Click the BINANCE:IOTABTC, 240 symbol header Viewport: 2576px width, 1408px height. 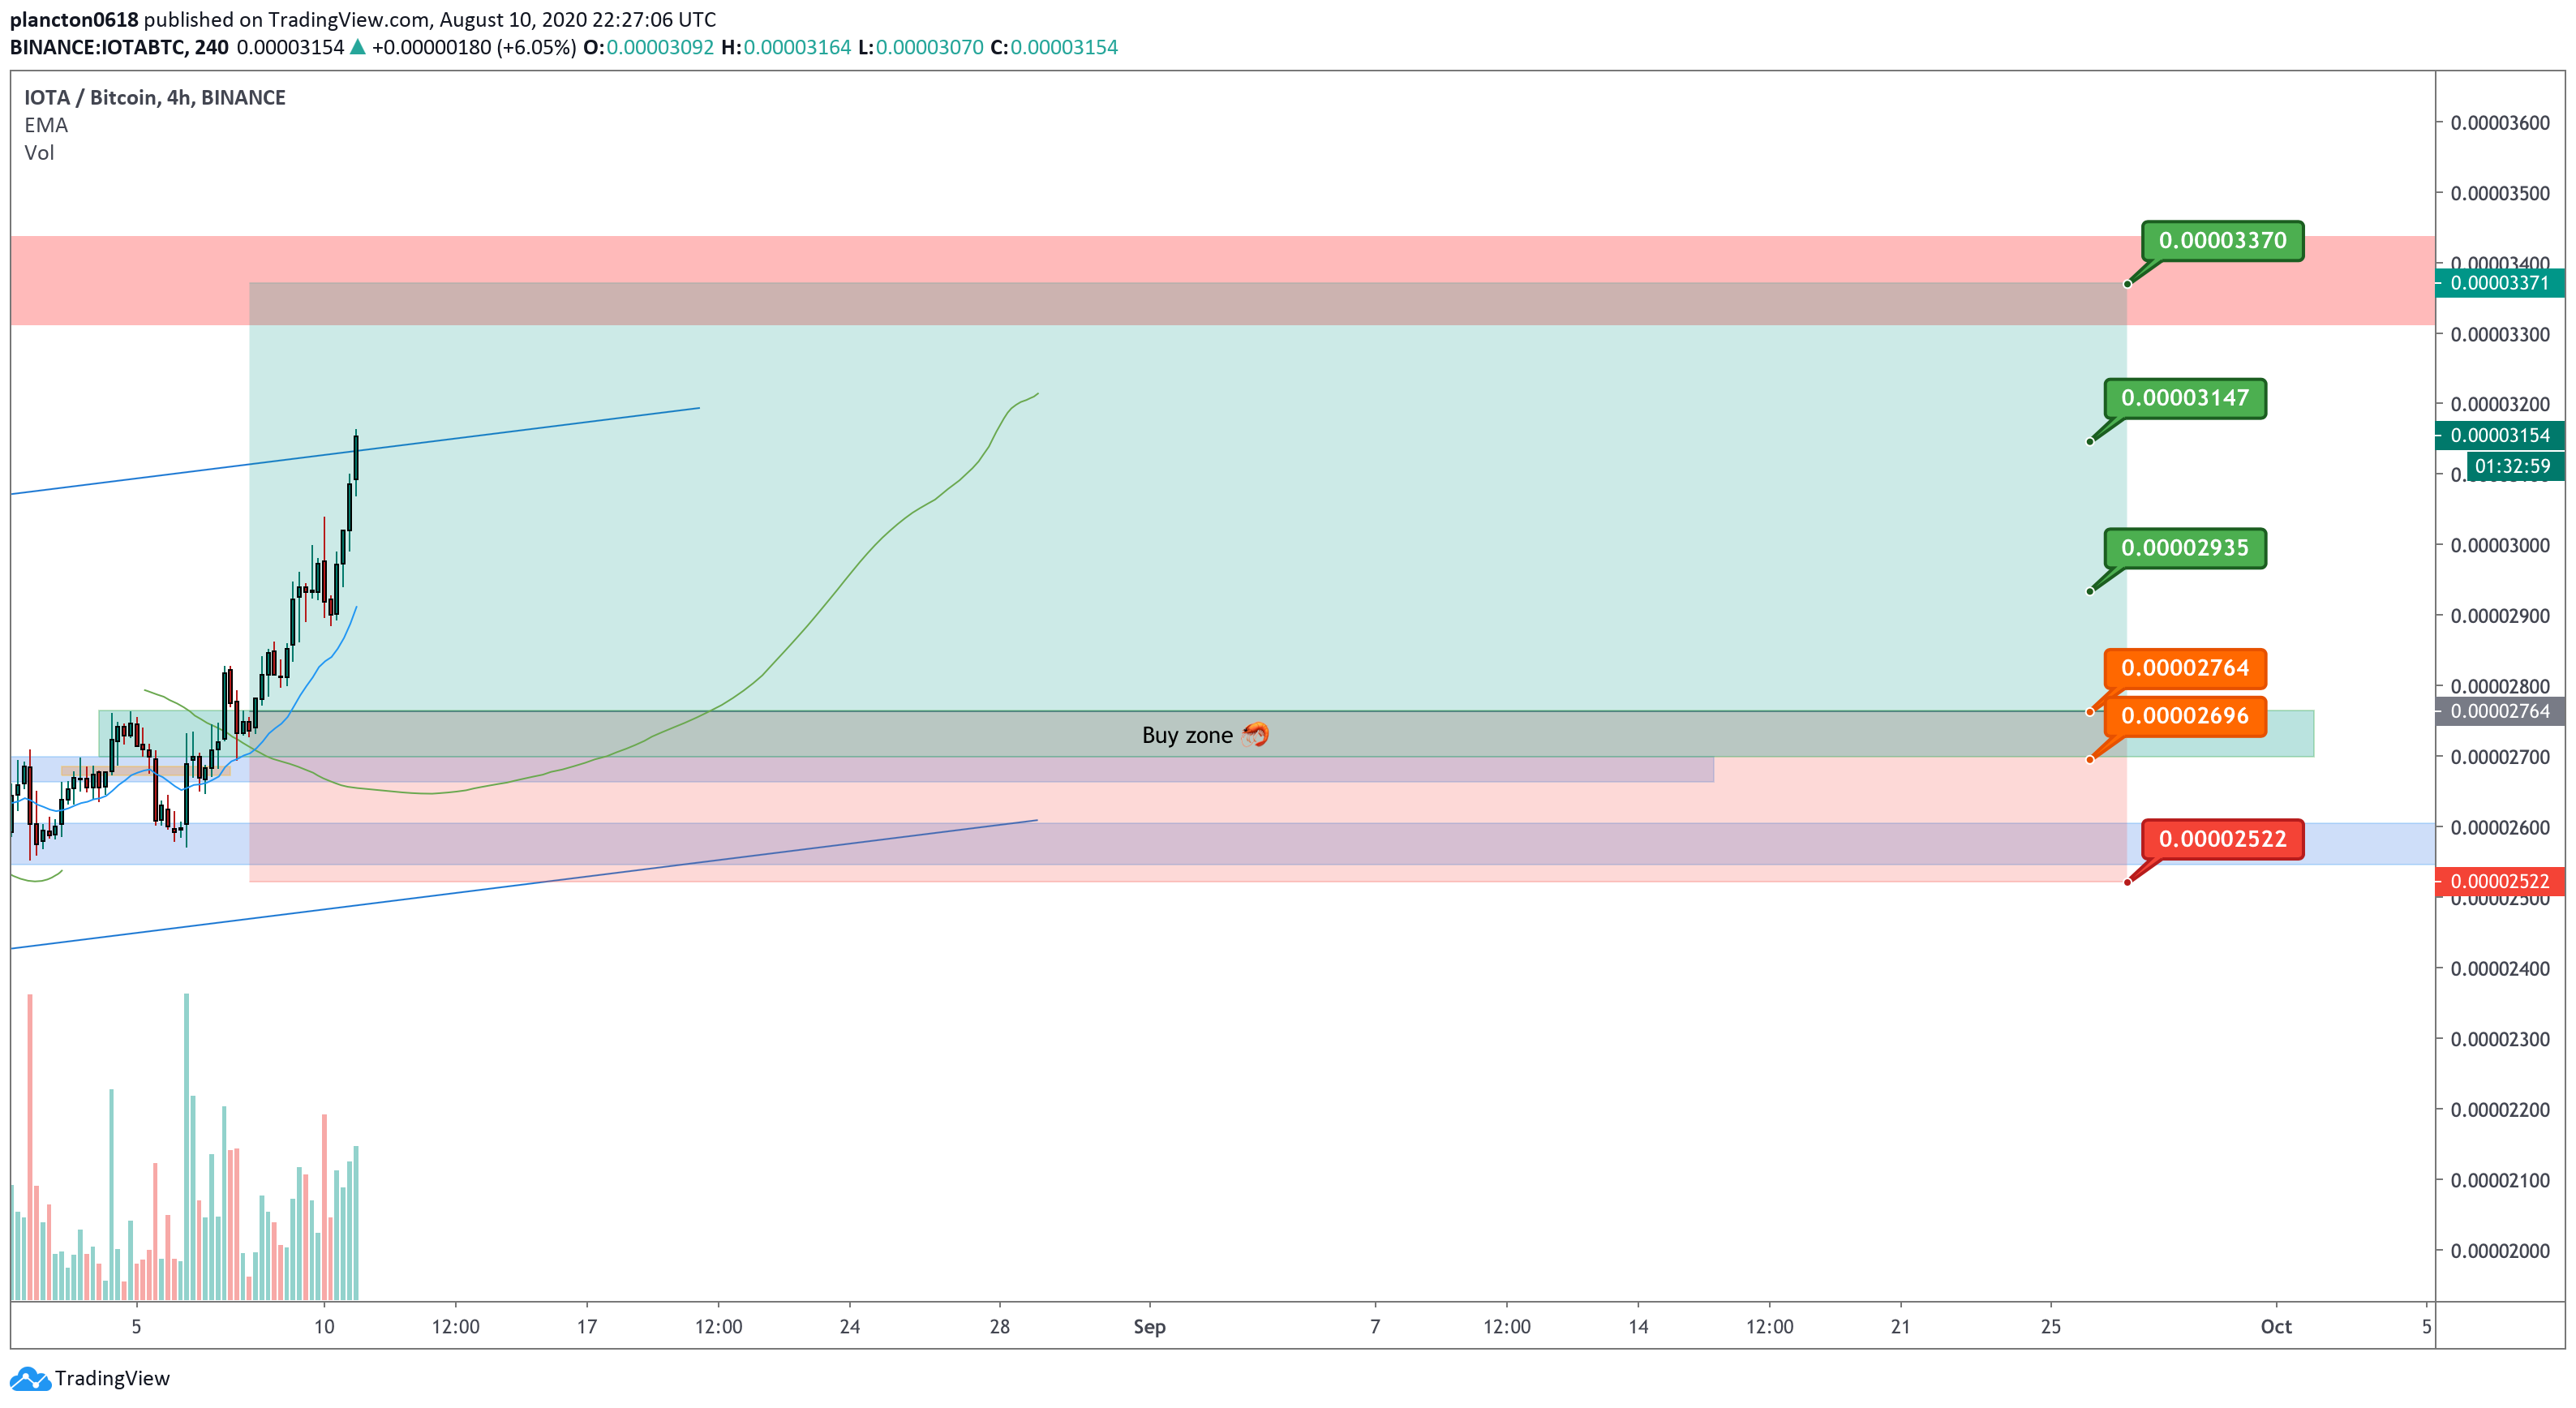pos(119,47)
